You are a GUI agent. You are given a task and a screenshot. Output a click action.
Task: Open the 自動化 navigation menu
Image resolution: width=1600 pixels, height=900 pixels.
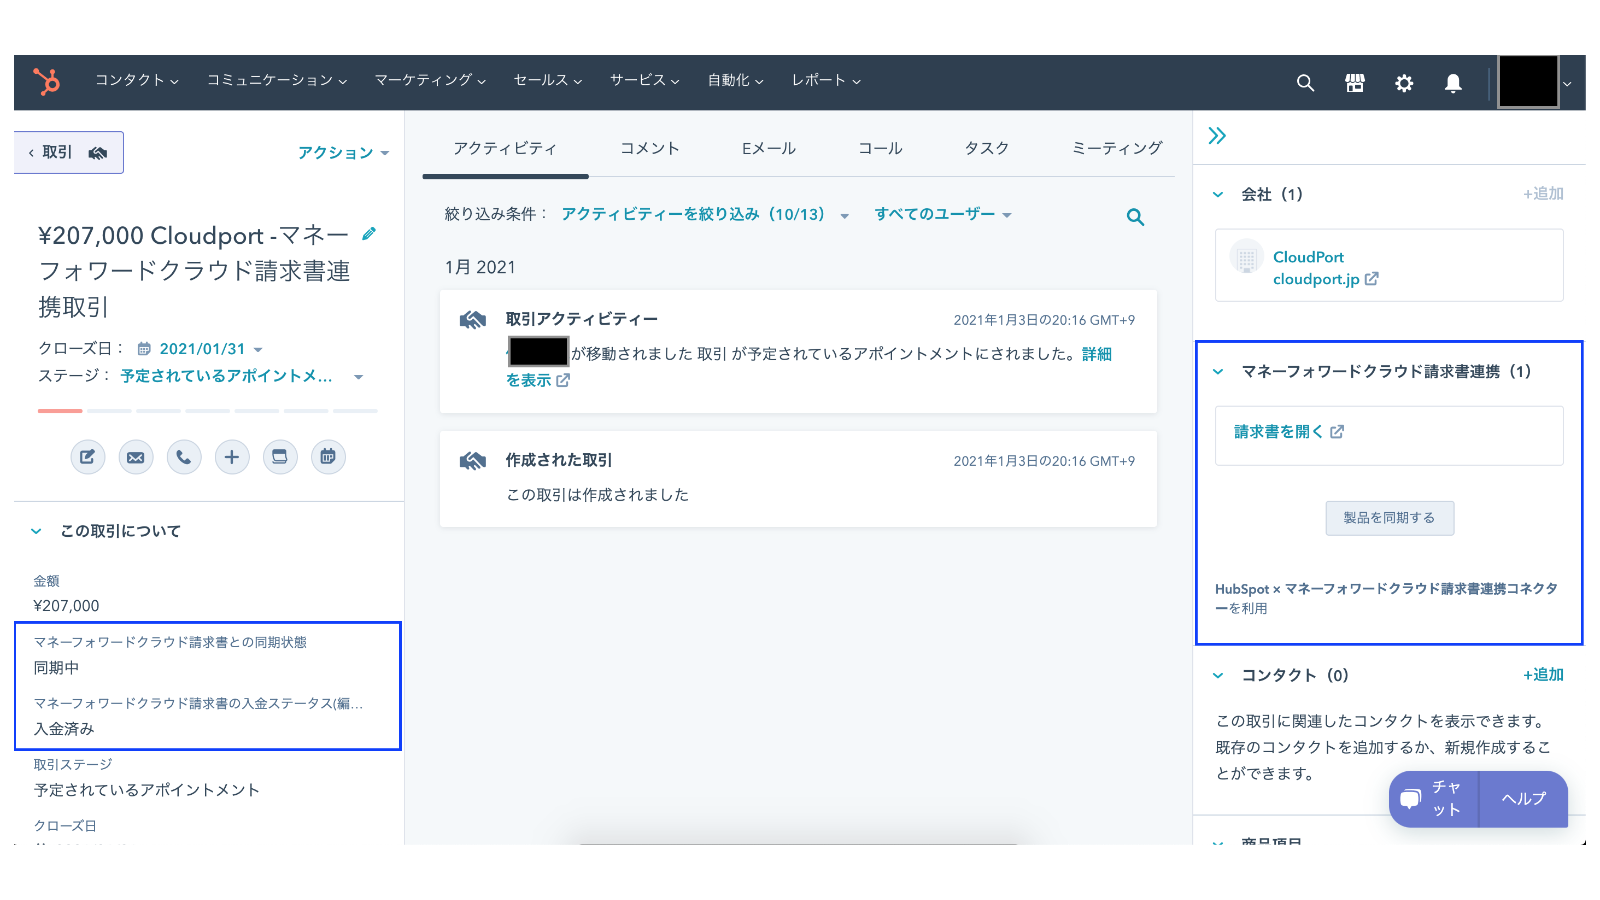point(735,80)
